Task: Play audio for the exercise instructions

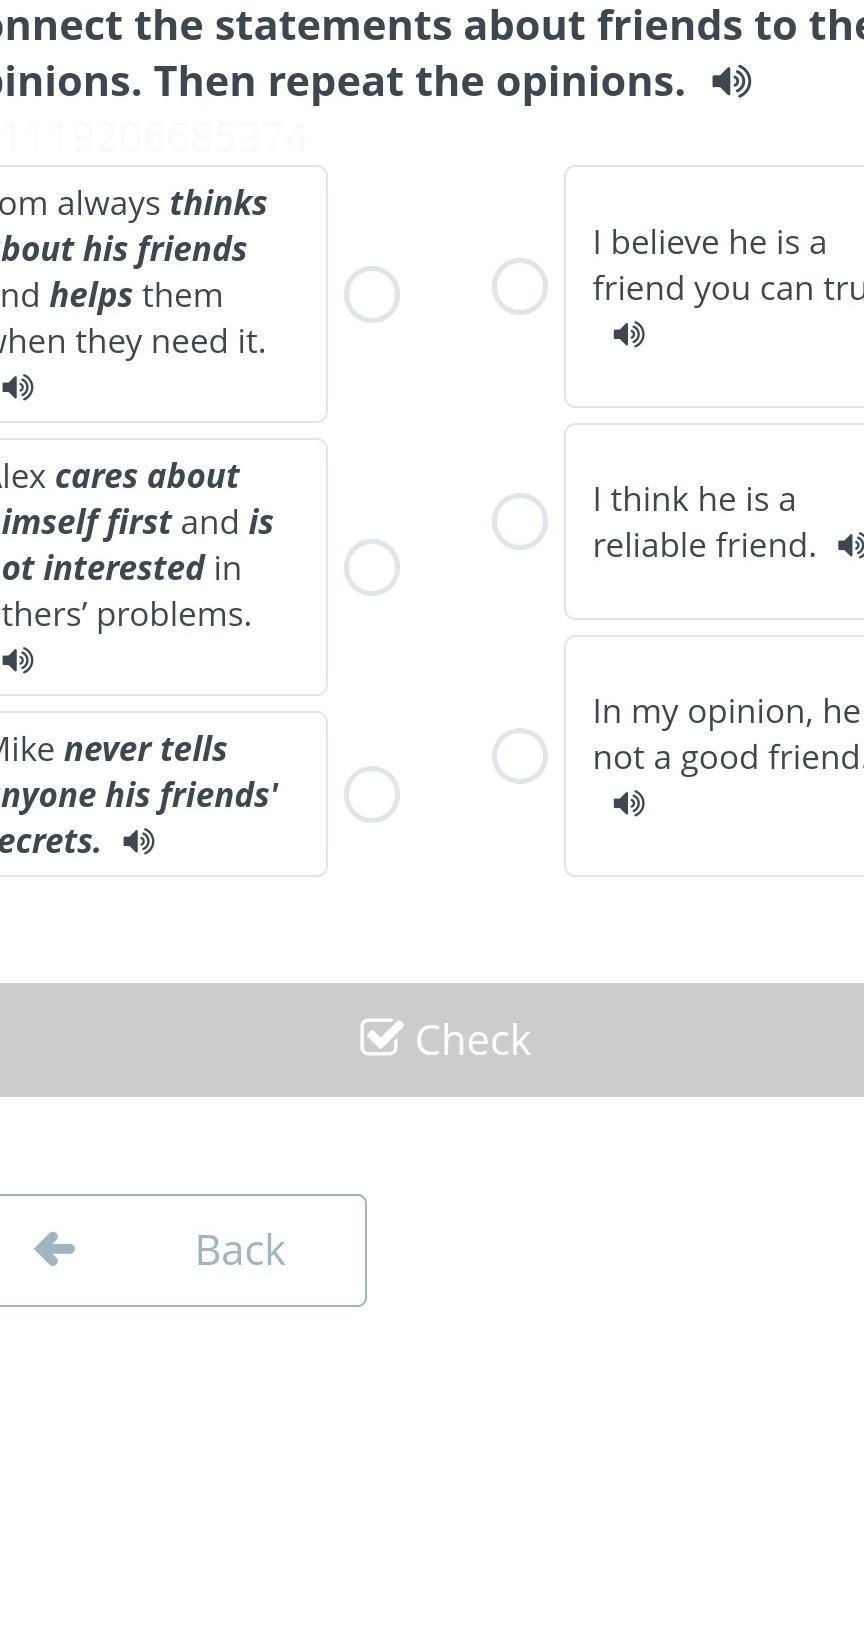Action: click(x=731, y=82)
